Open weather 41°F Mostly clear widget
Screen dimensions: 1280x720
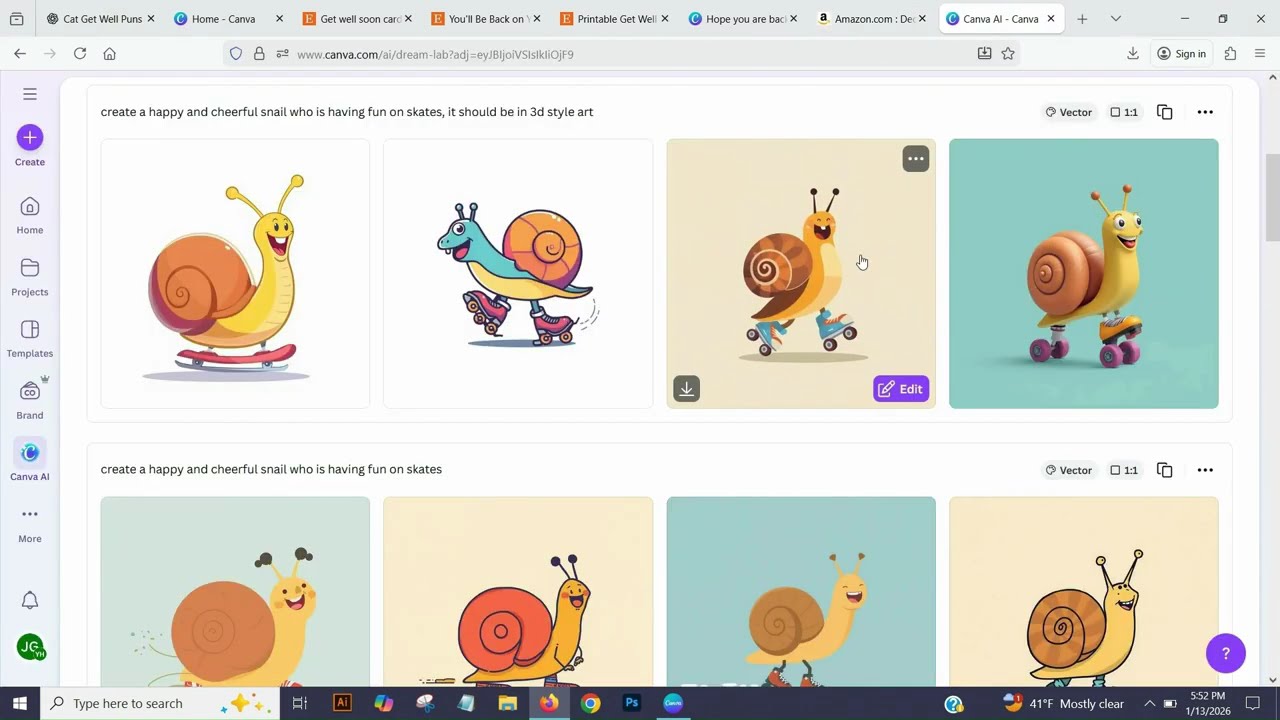[x=1064, y=703]
